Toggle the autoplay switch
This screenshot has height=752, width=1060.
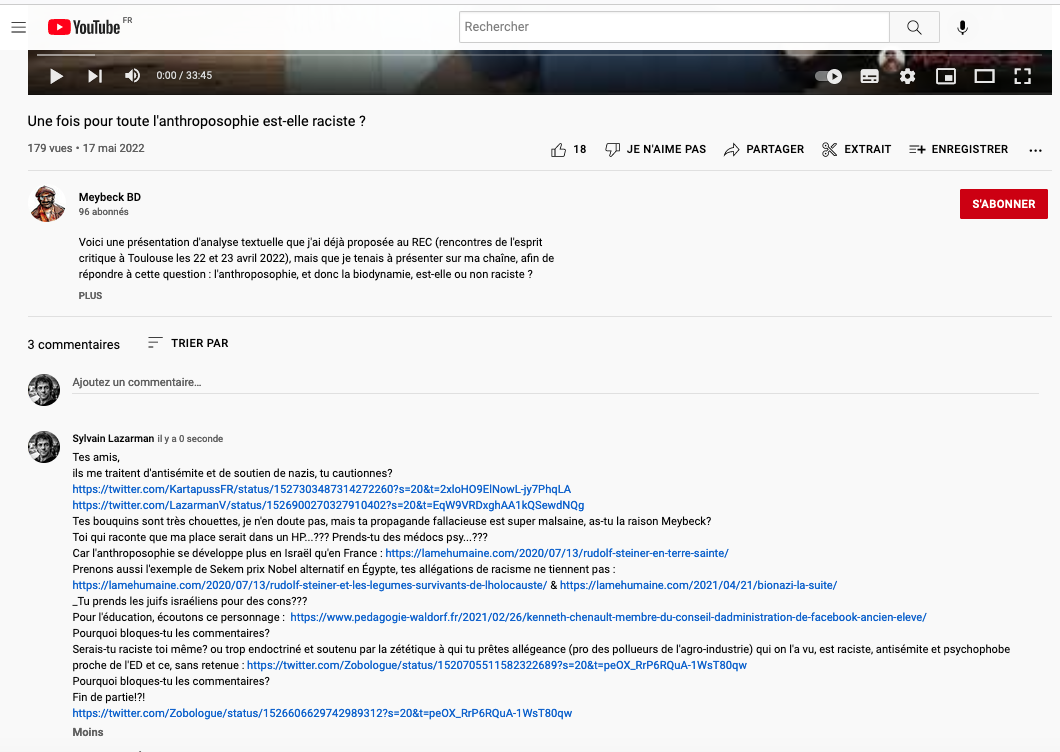(828, 76)
